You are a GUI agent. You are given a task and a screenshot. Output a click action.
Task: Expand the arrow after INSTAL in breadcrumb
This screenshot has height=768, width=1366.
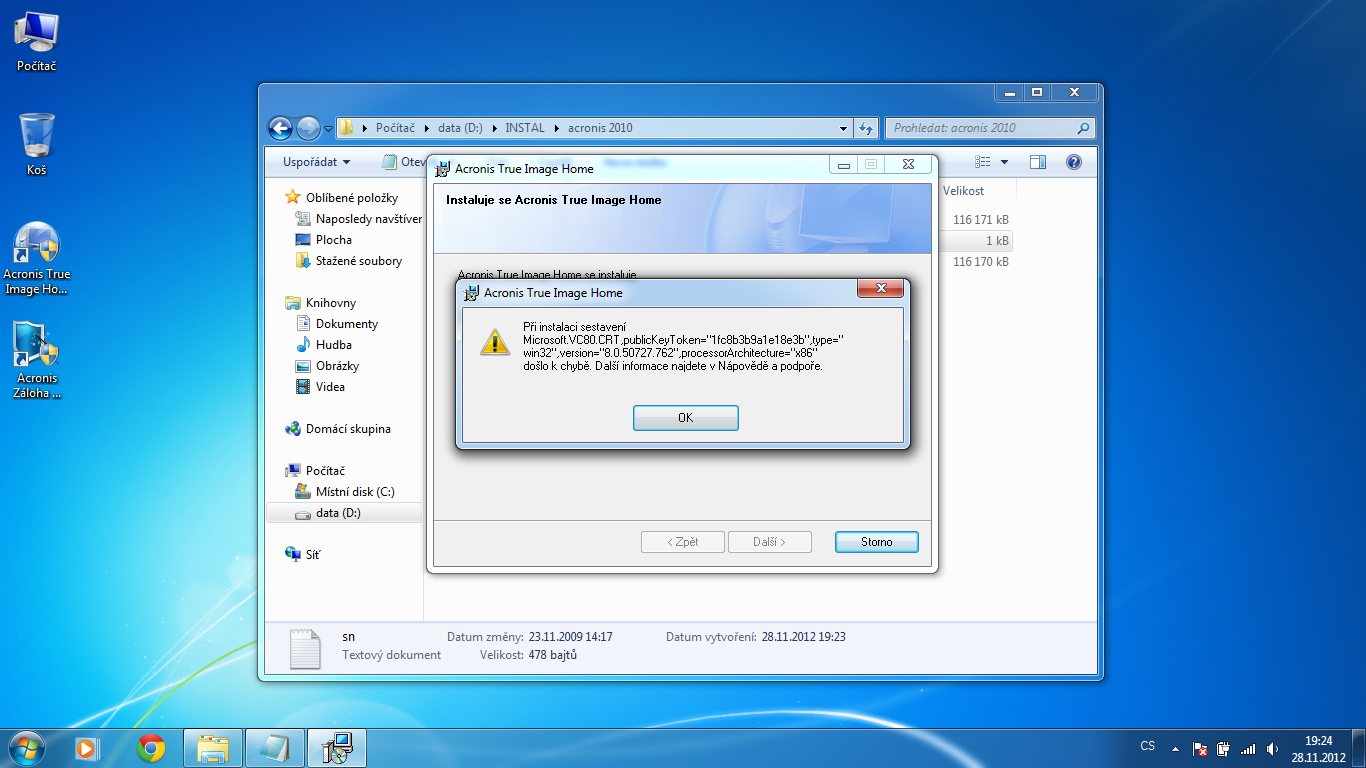point(556,128)
